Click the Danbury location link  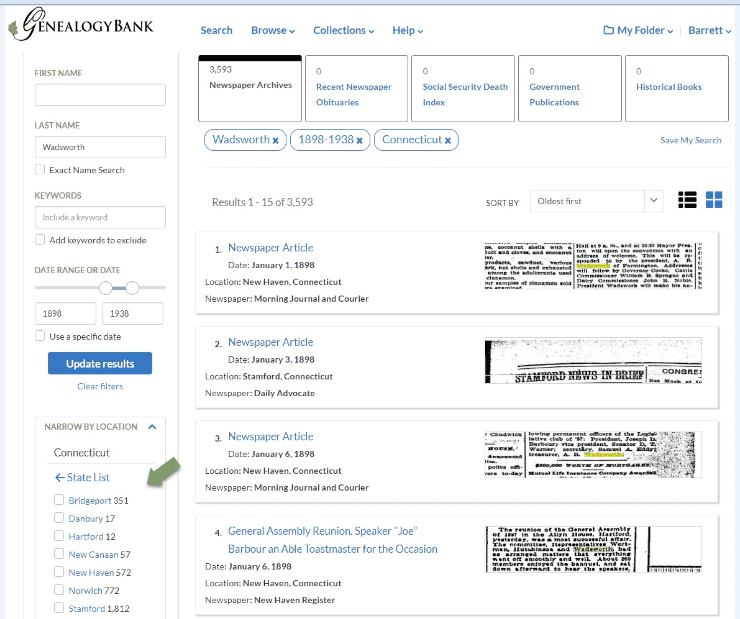coord(85,519)
